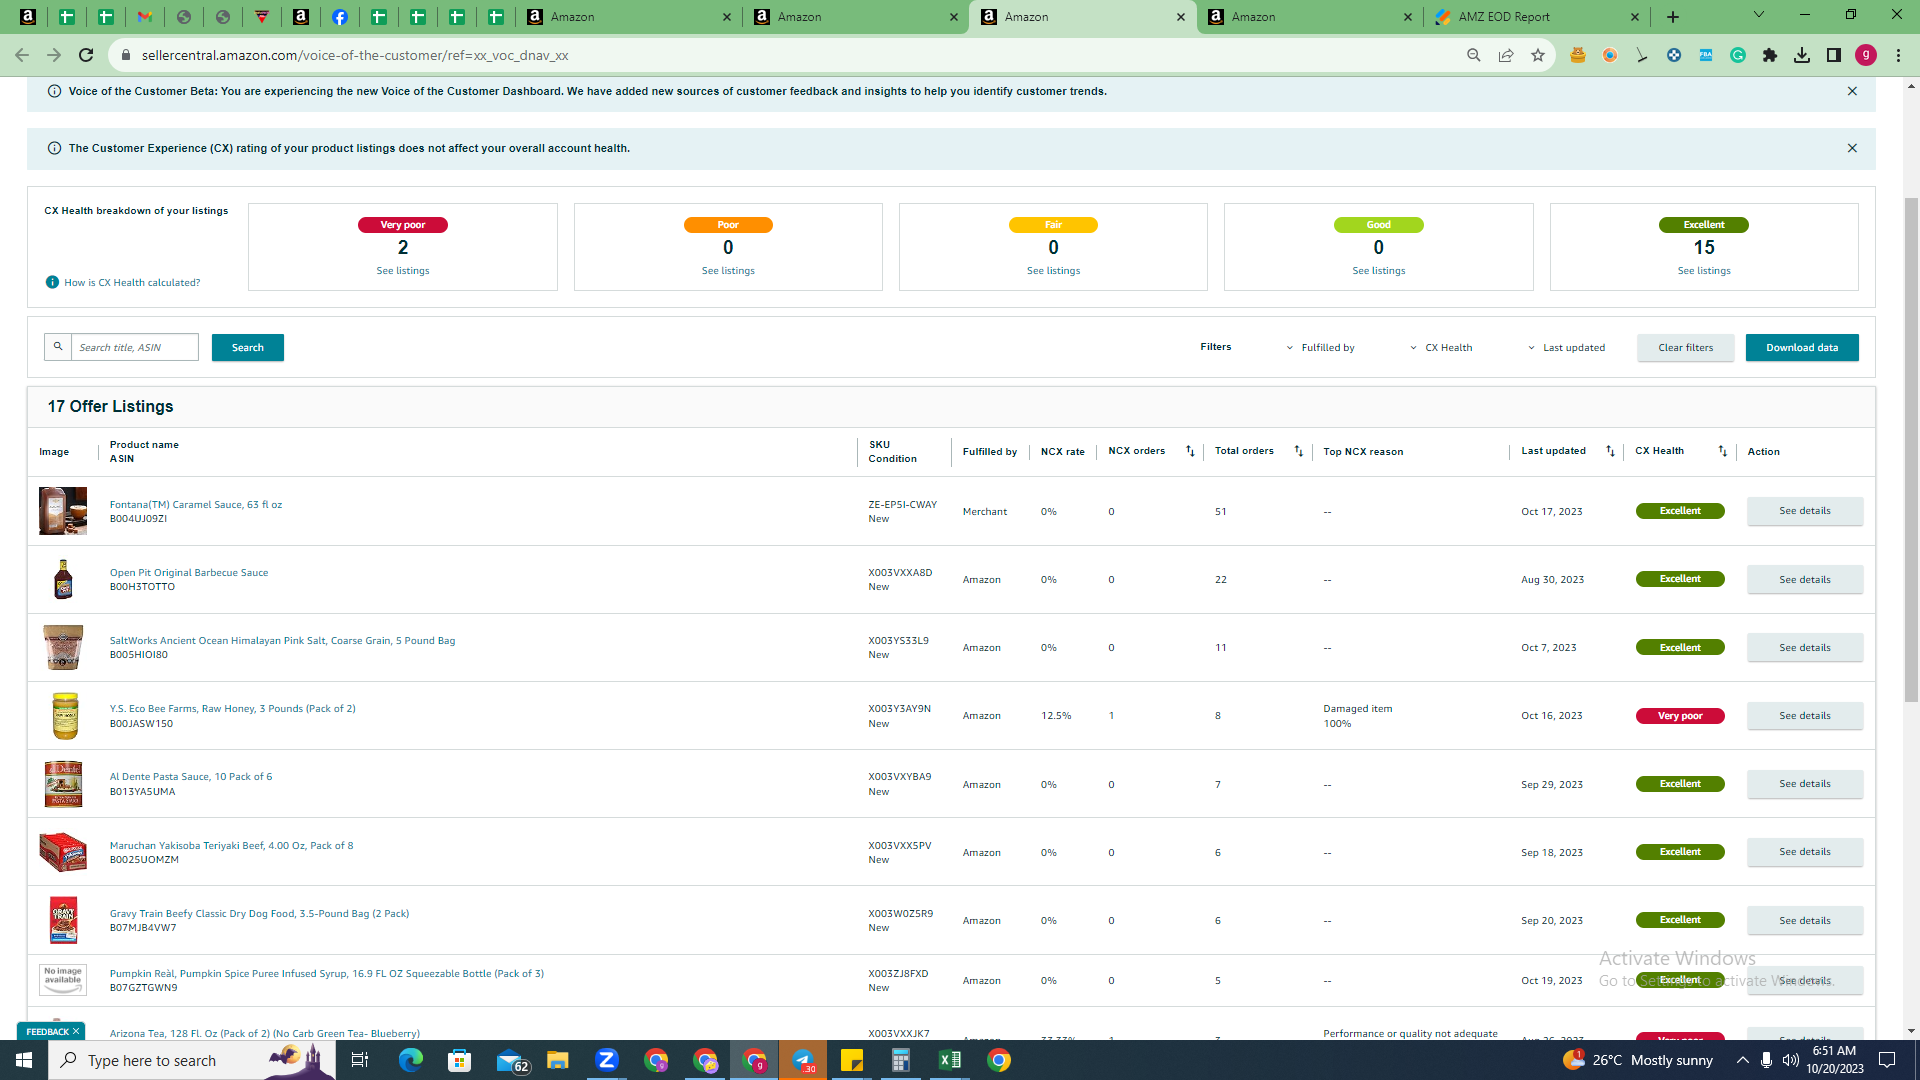Sort listings by Last updated column

click(x=1610, y=451)
